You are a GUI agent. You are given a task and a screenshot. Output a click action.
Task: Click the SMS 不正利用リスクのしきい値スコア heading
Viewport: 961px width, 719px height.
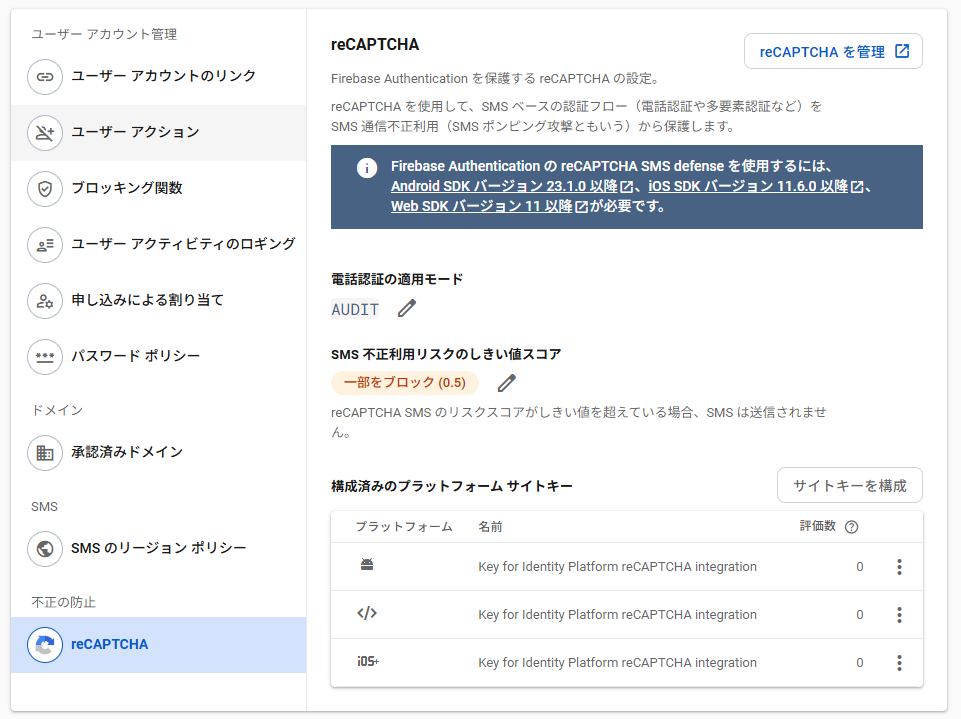coord(446,354)
